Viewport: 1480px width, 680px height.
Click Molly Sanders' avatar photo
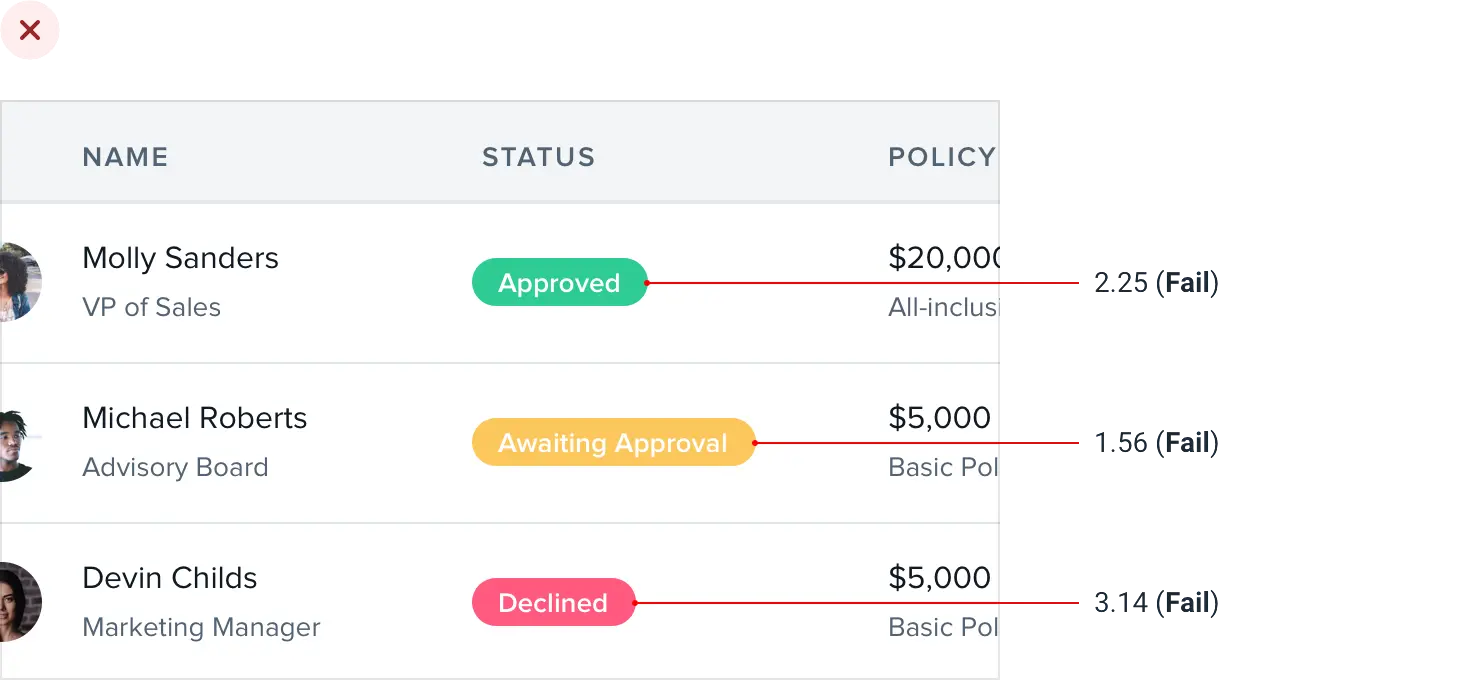(x=18, y=282)
